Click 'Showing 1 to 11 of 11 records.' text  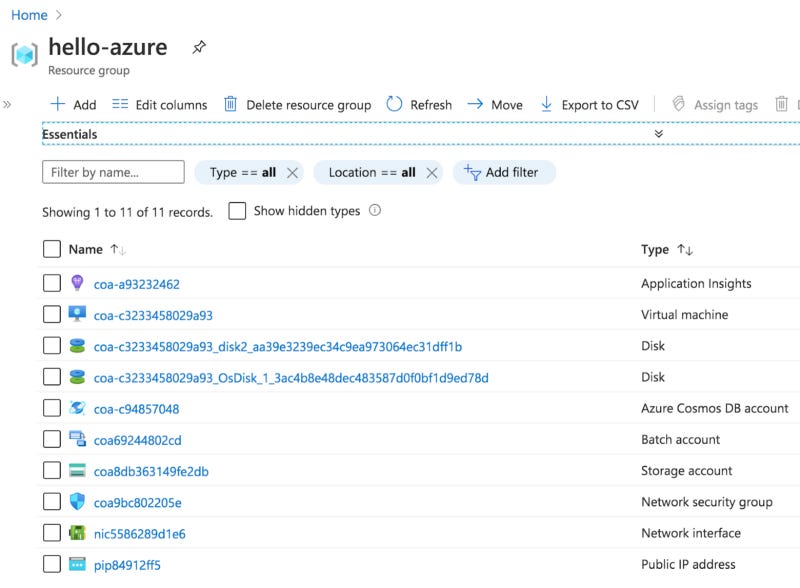128,212
